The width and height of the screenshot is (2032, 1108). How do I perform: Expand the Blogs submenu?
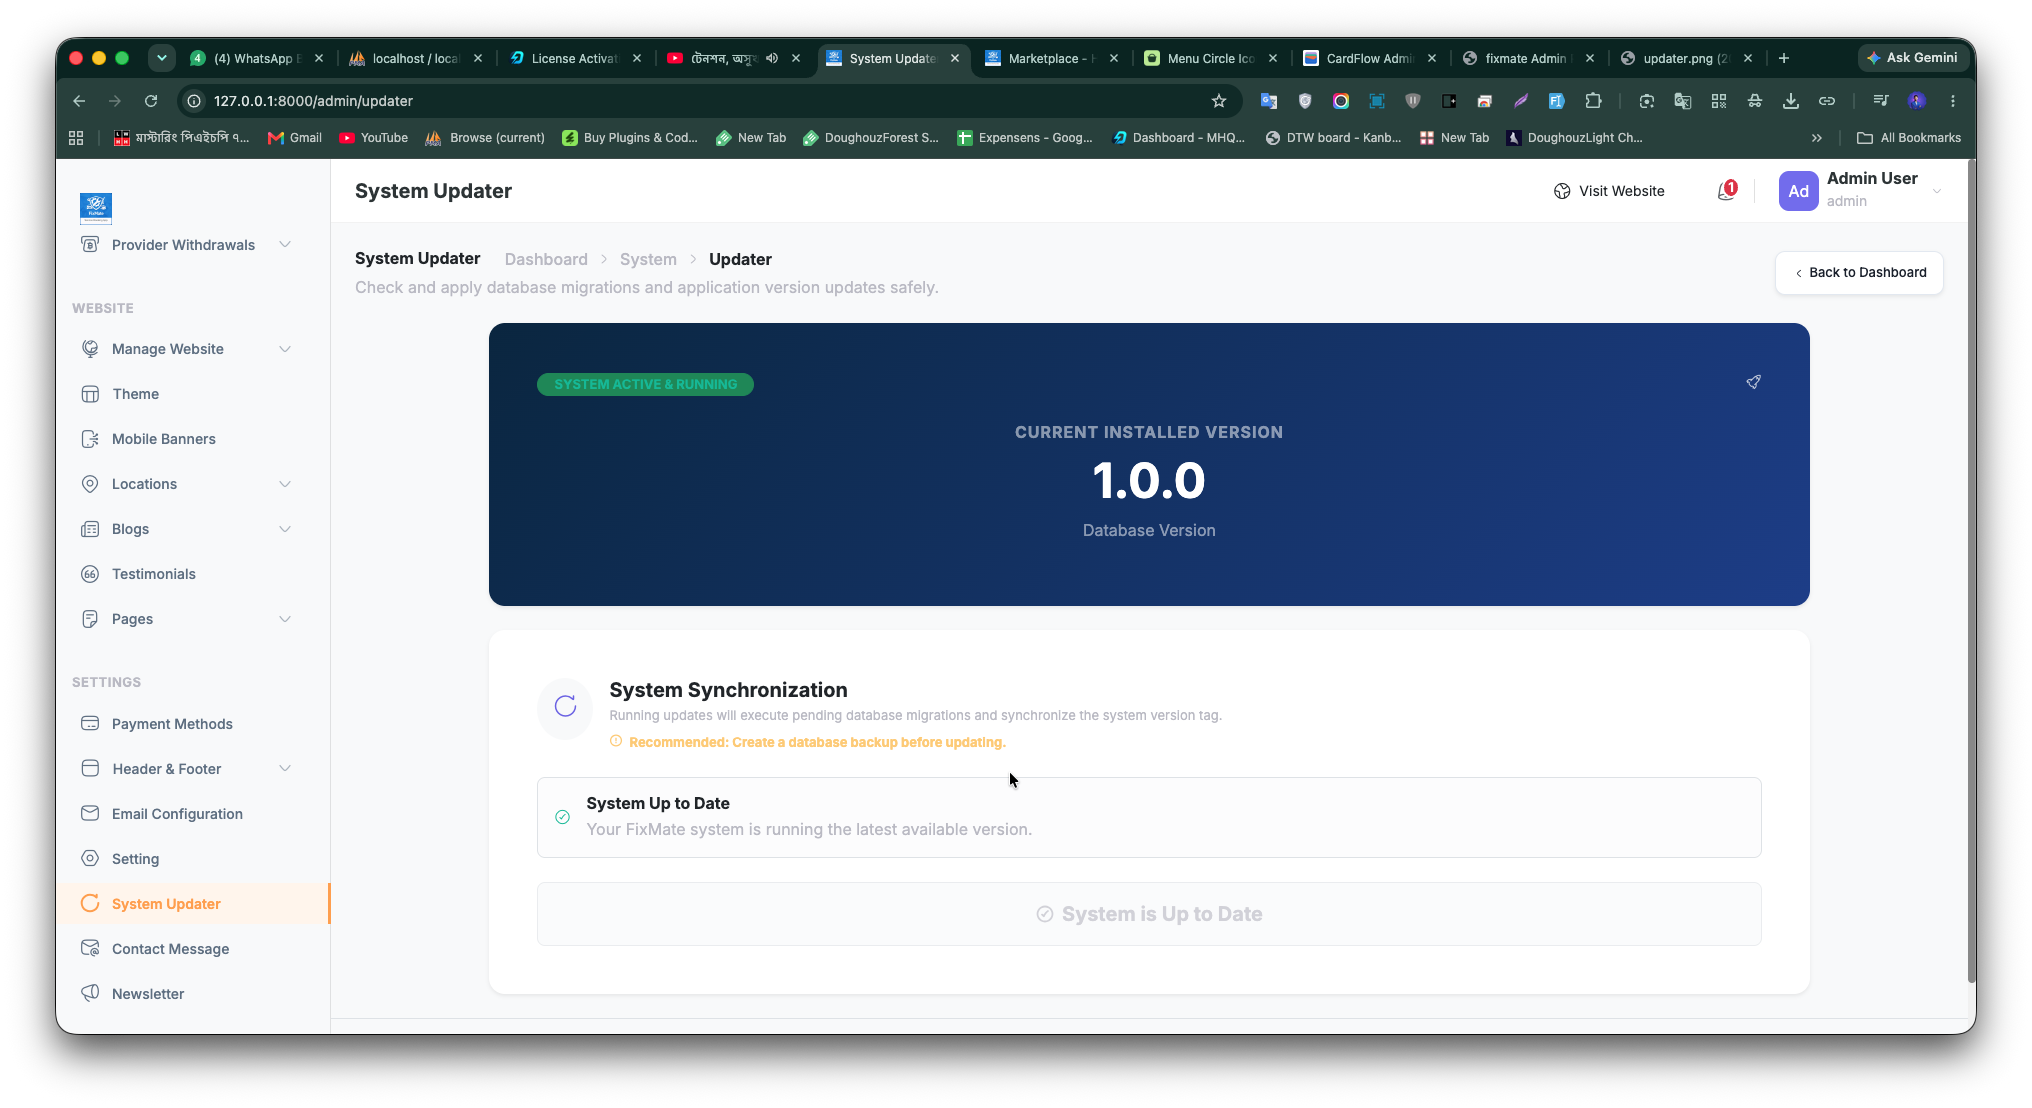(285, 529)
